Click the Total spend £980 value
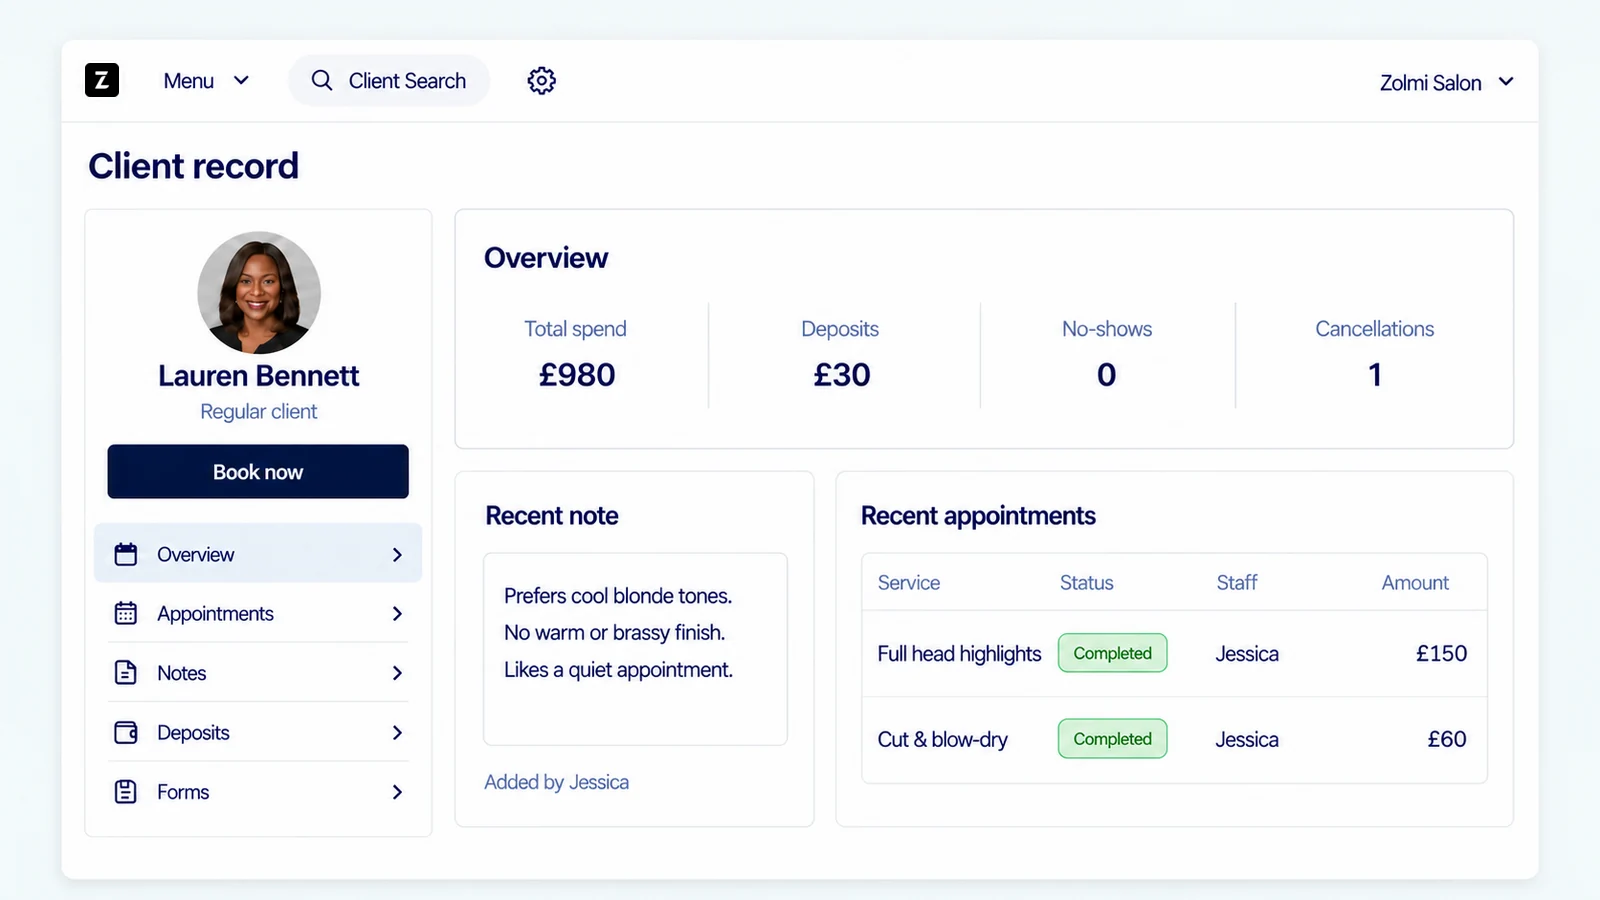Image resolution: width=1600 pixels, height=900 pixels. pos(577,375)
